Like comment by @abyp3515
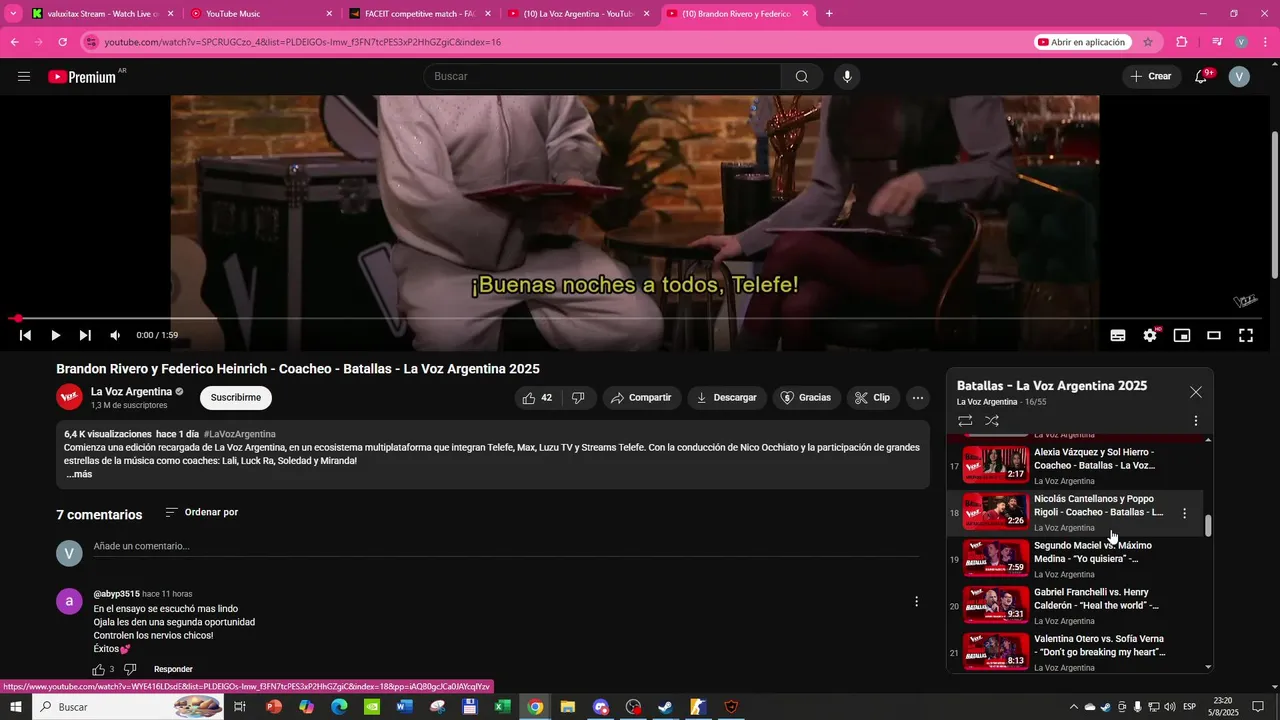The height and width of the screenshot is (720, 1280). pos(99,669)
